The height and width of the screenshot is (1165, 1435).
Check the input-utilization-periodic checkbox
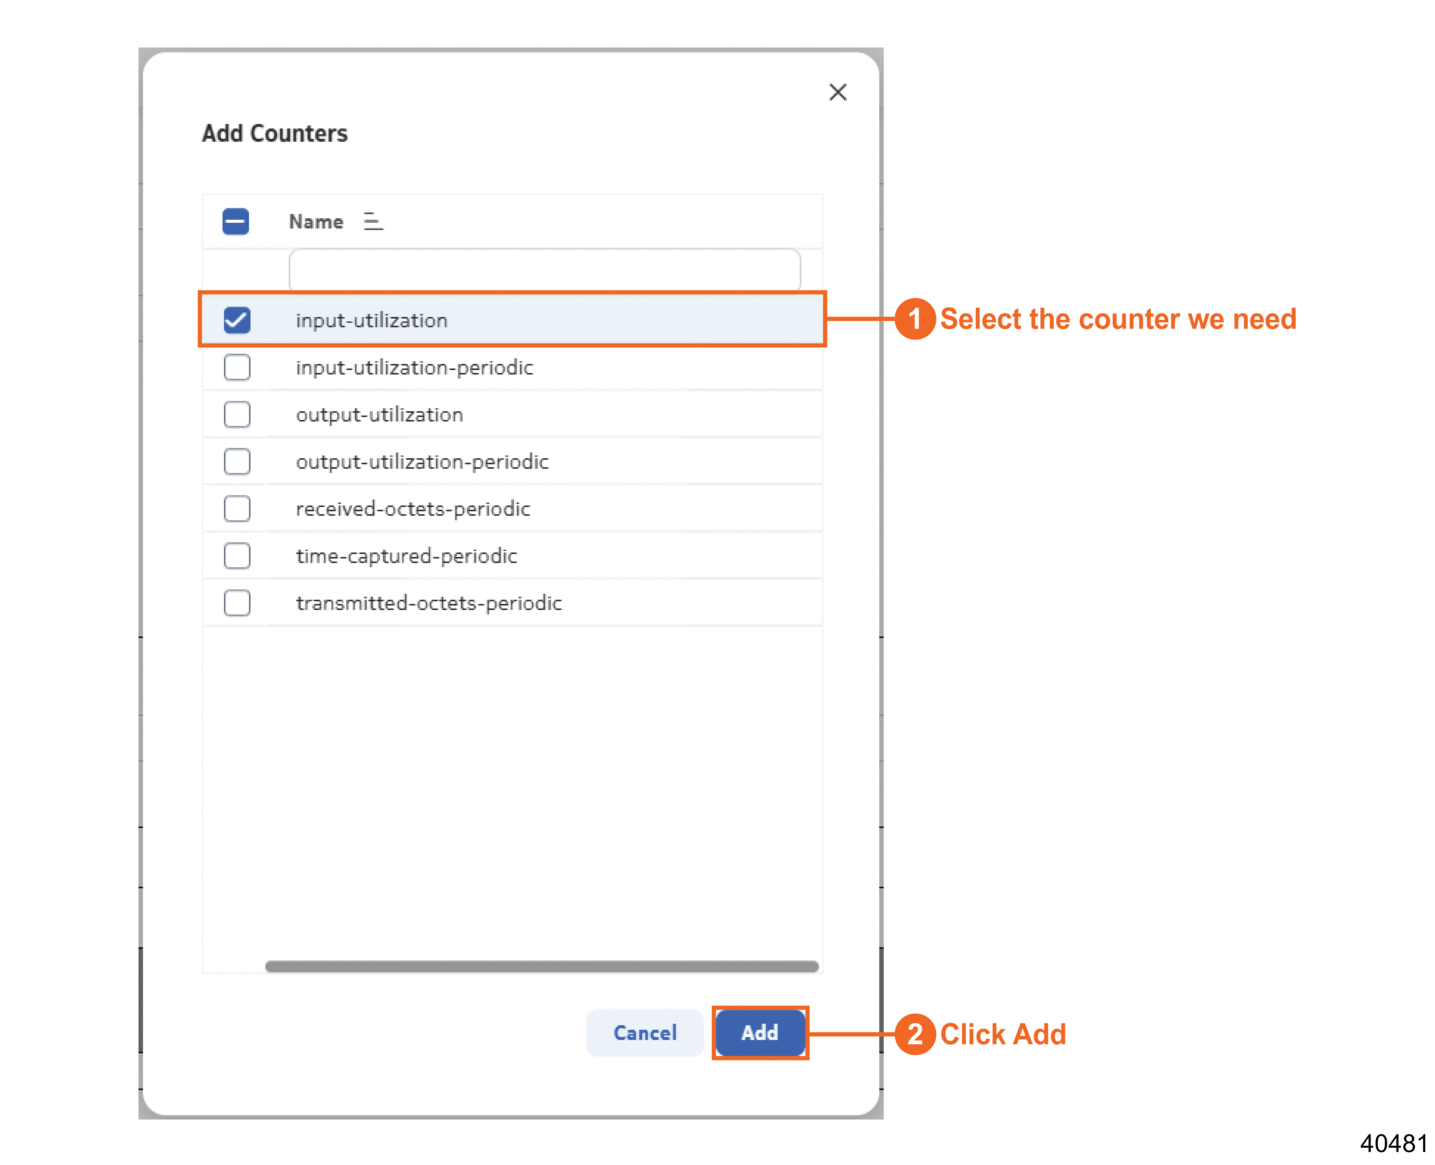pos(237,367)
